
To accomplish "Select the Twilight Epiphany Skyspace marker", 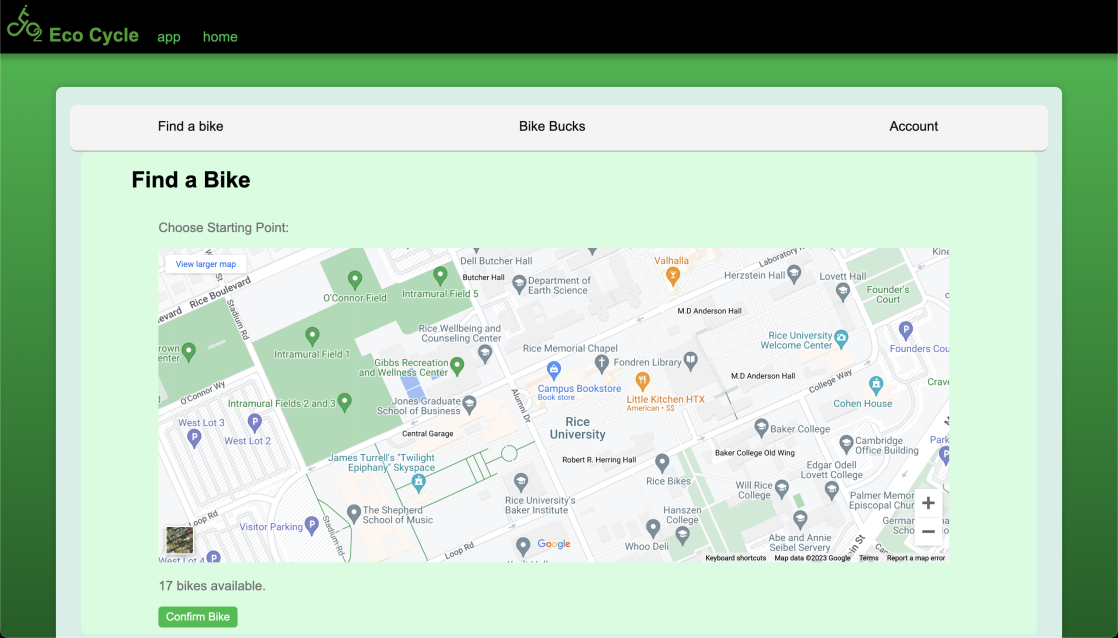I will pyautogui.click(x=419, y=483).
